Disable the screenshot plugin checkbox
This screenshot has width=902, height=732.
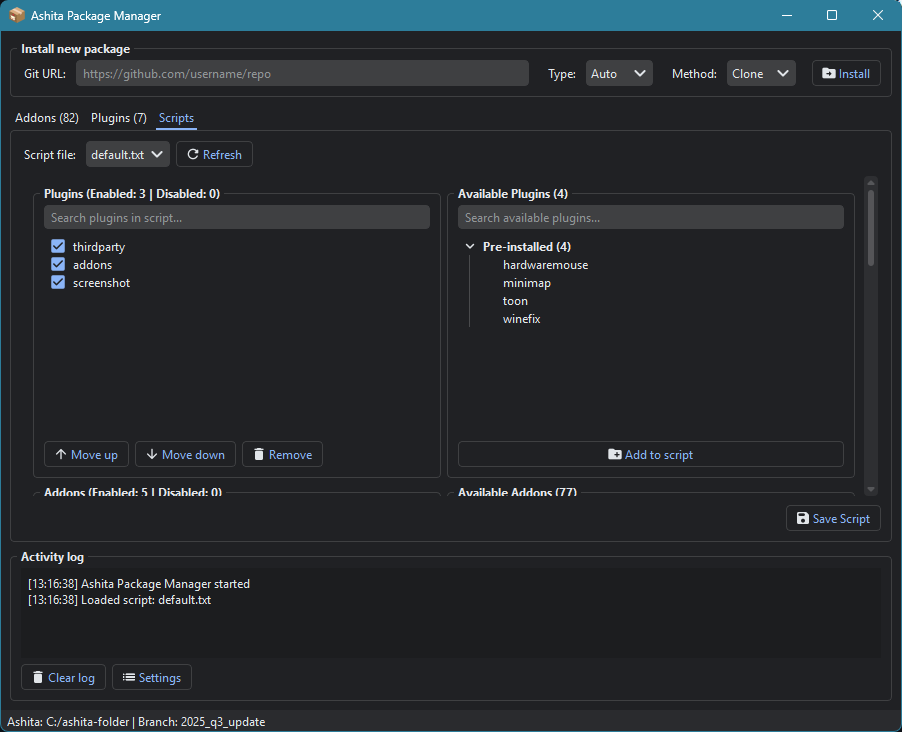(x=58, y=283)
